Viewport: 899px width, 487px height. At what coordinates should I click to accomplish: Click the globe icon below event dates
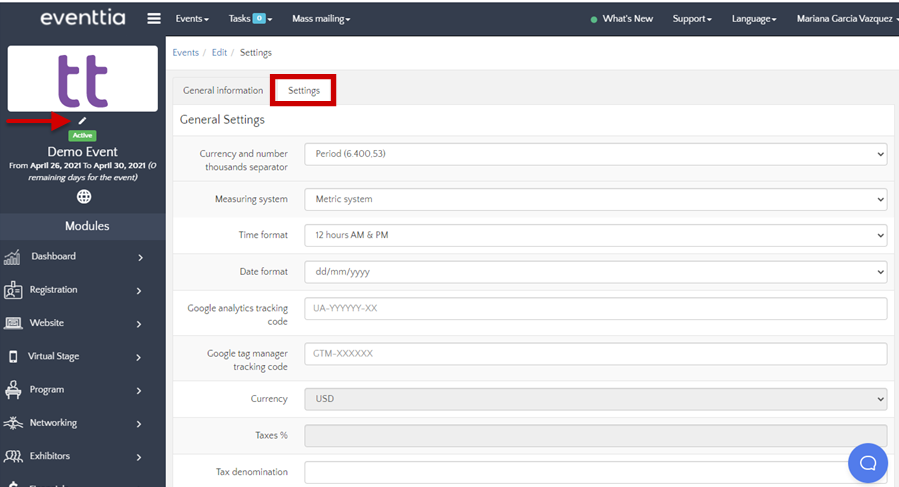tap(83, 197)
